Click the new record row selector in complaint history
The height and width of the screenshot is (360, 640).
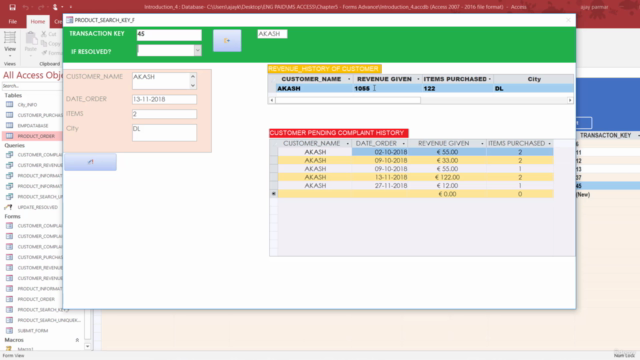tap(273, 194)
